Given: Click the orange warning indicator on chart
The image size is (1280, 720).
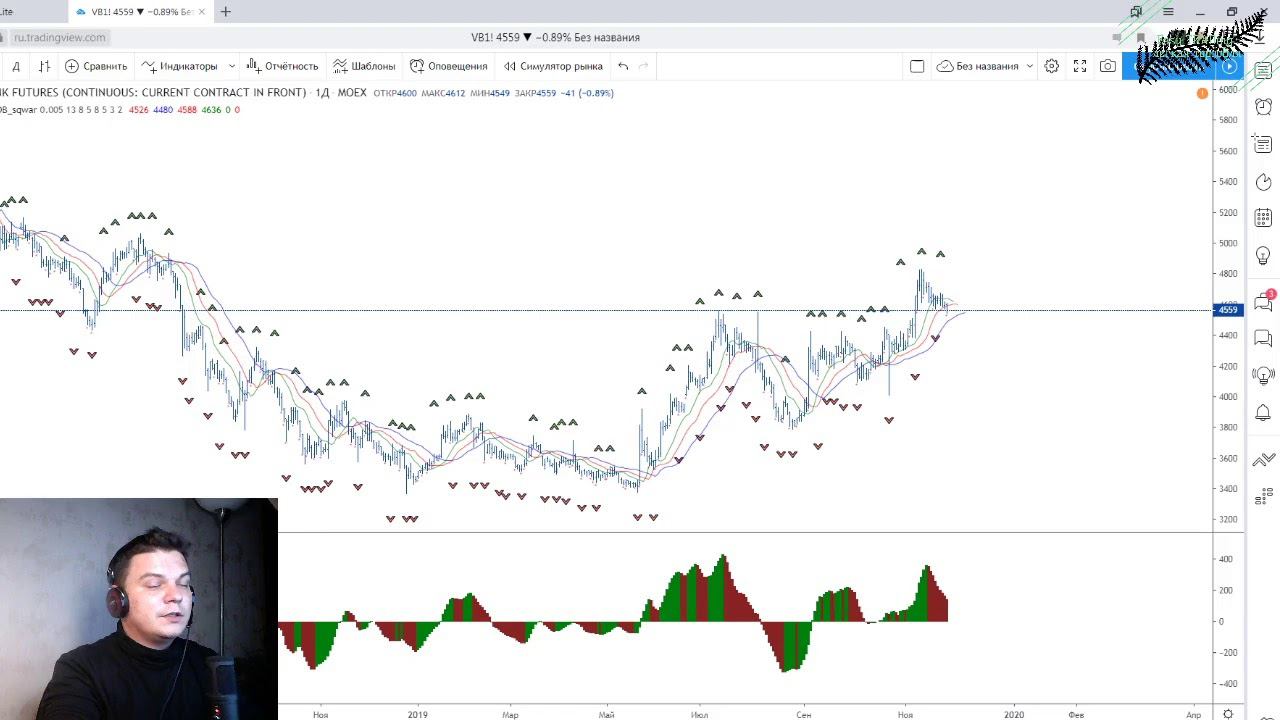Looking at the screenshot, I should (x=1202, y=93).
